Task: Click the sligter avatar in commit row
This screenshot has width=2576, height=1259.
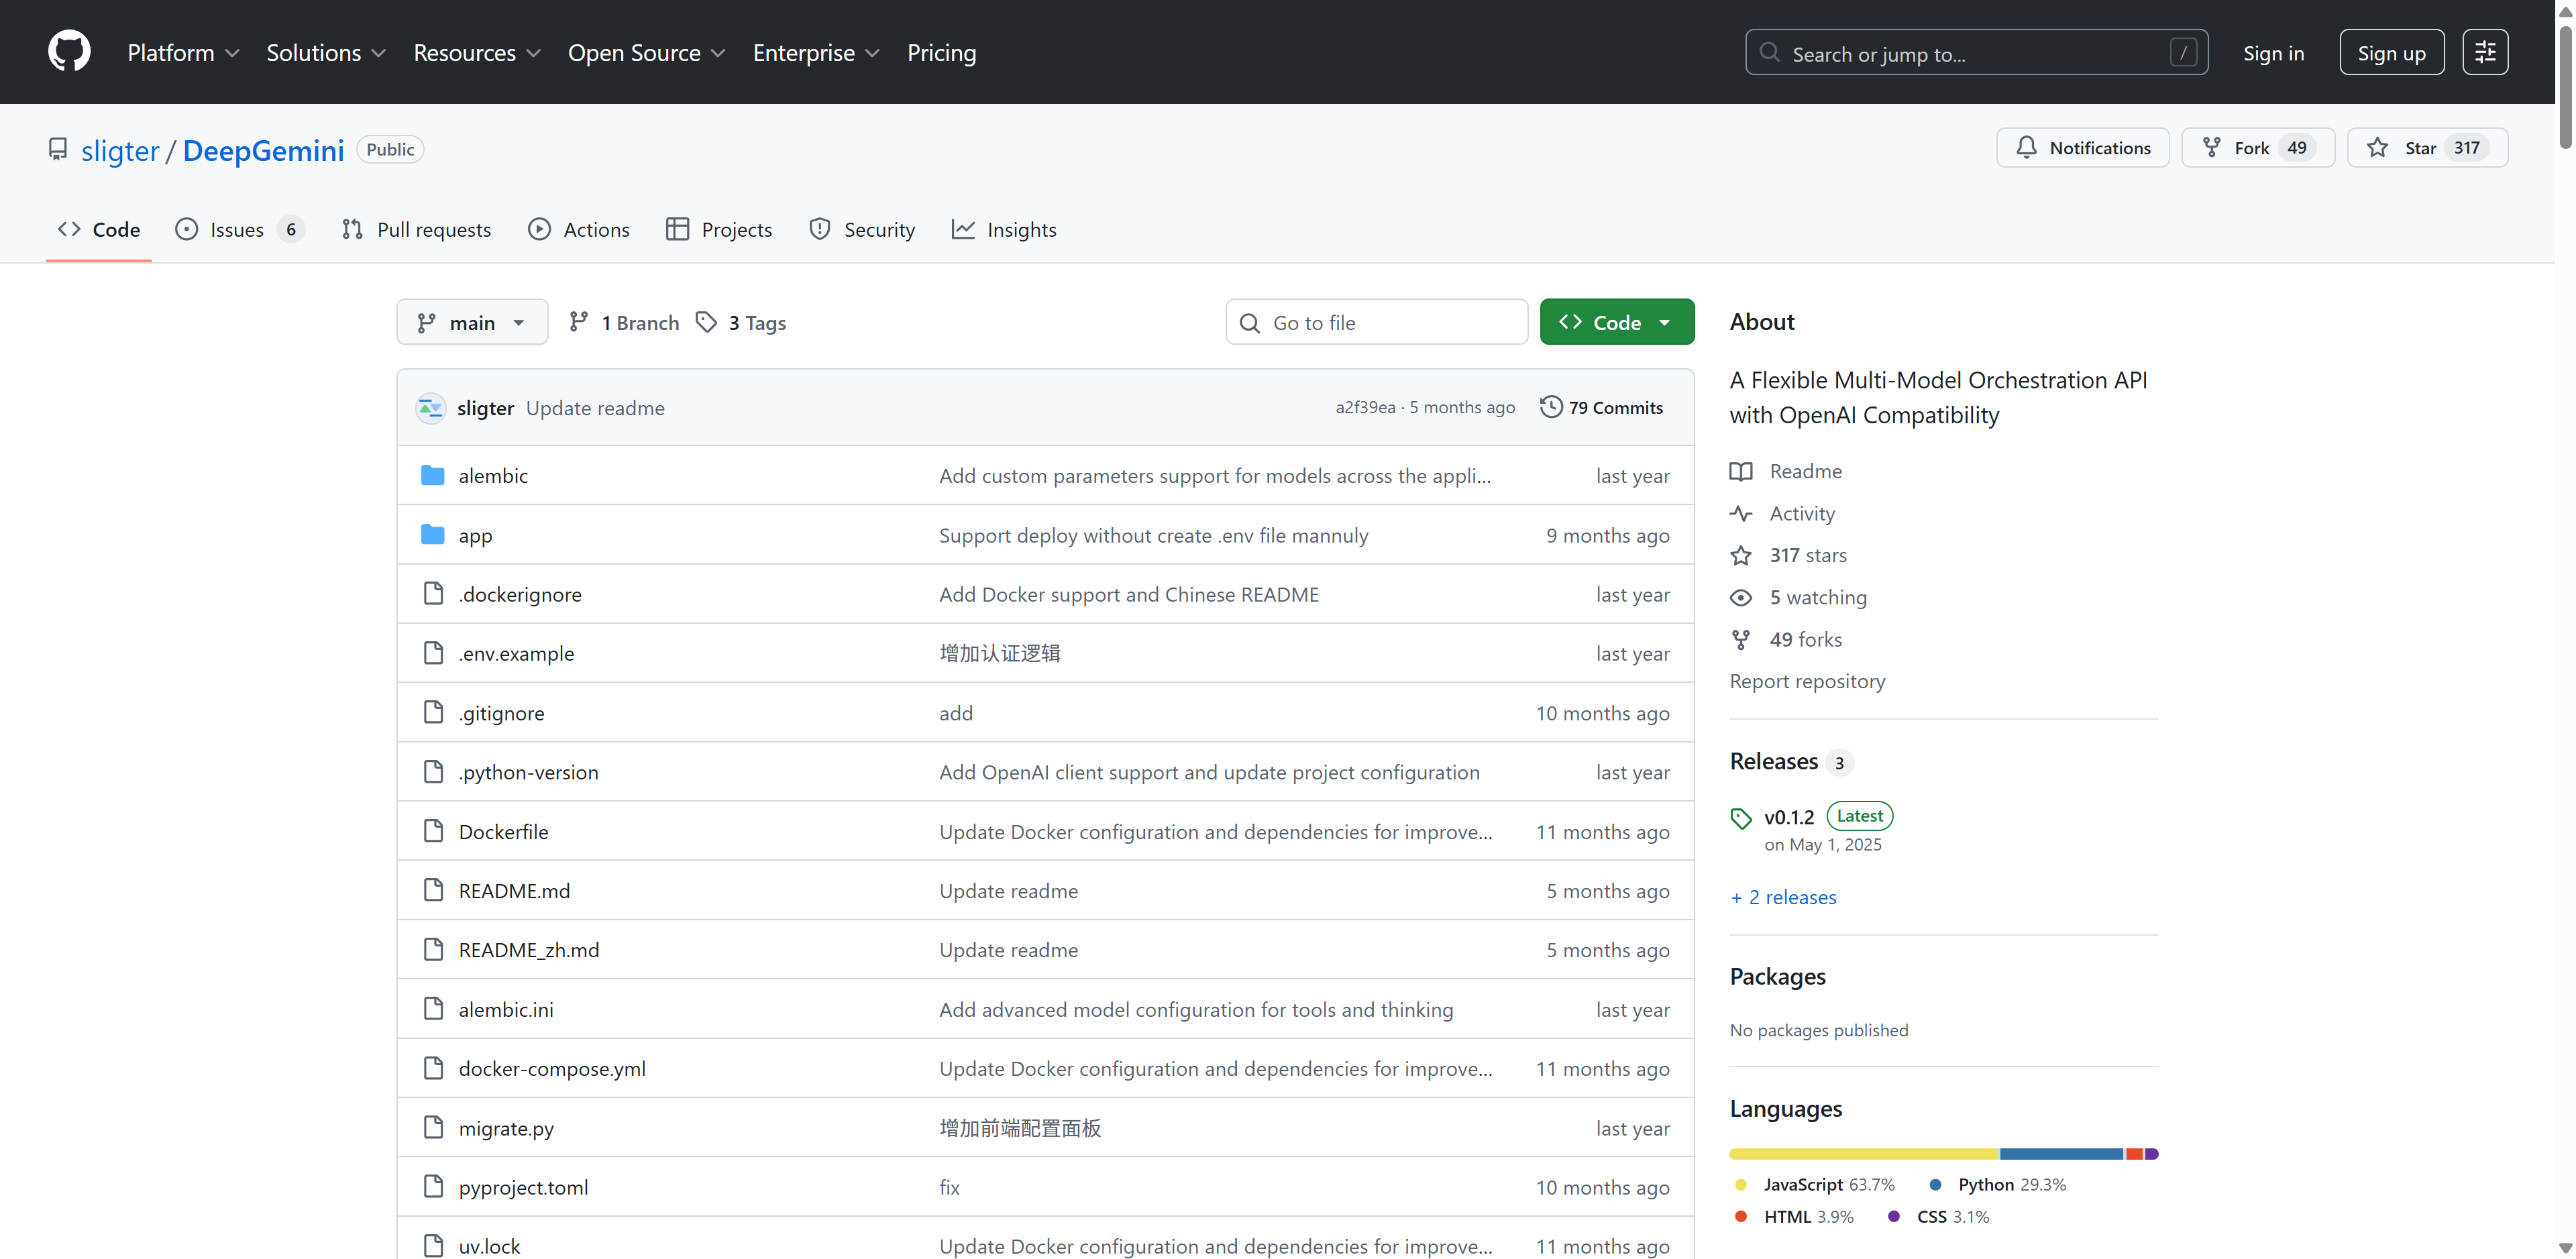Action: (430, 408)
